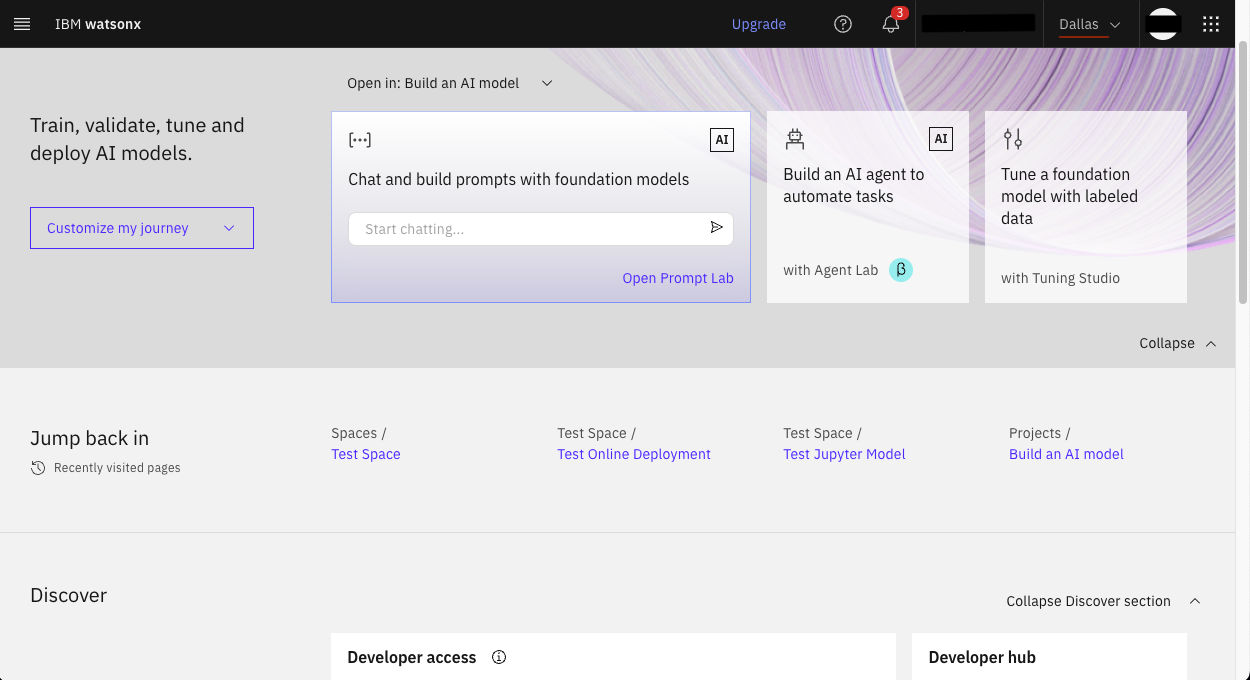Click the 'Jump back in' heading

[x=90, y=438]
